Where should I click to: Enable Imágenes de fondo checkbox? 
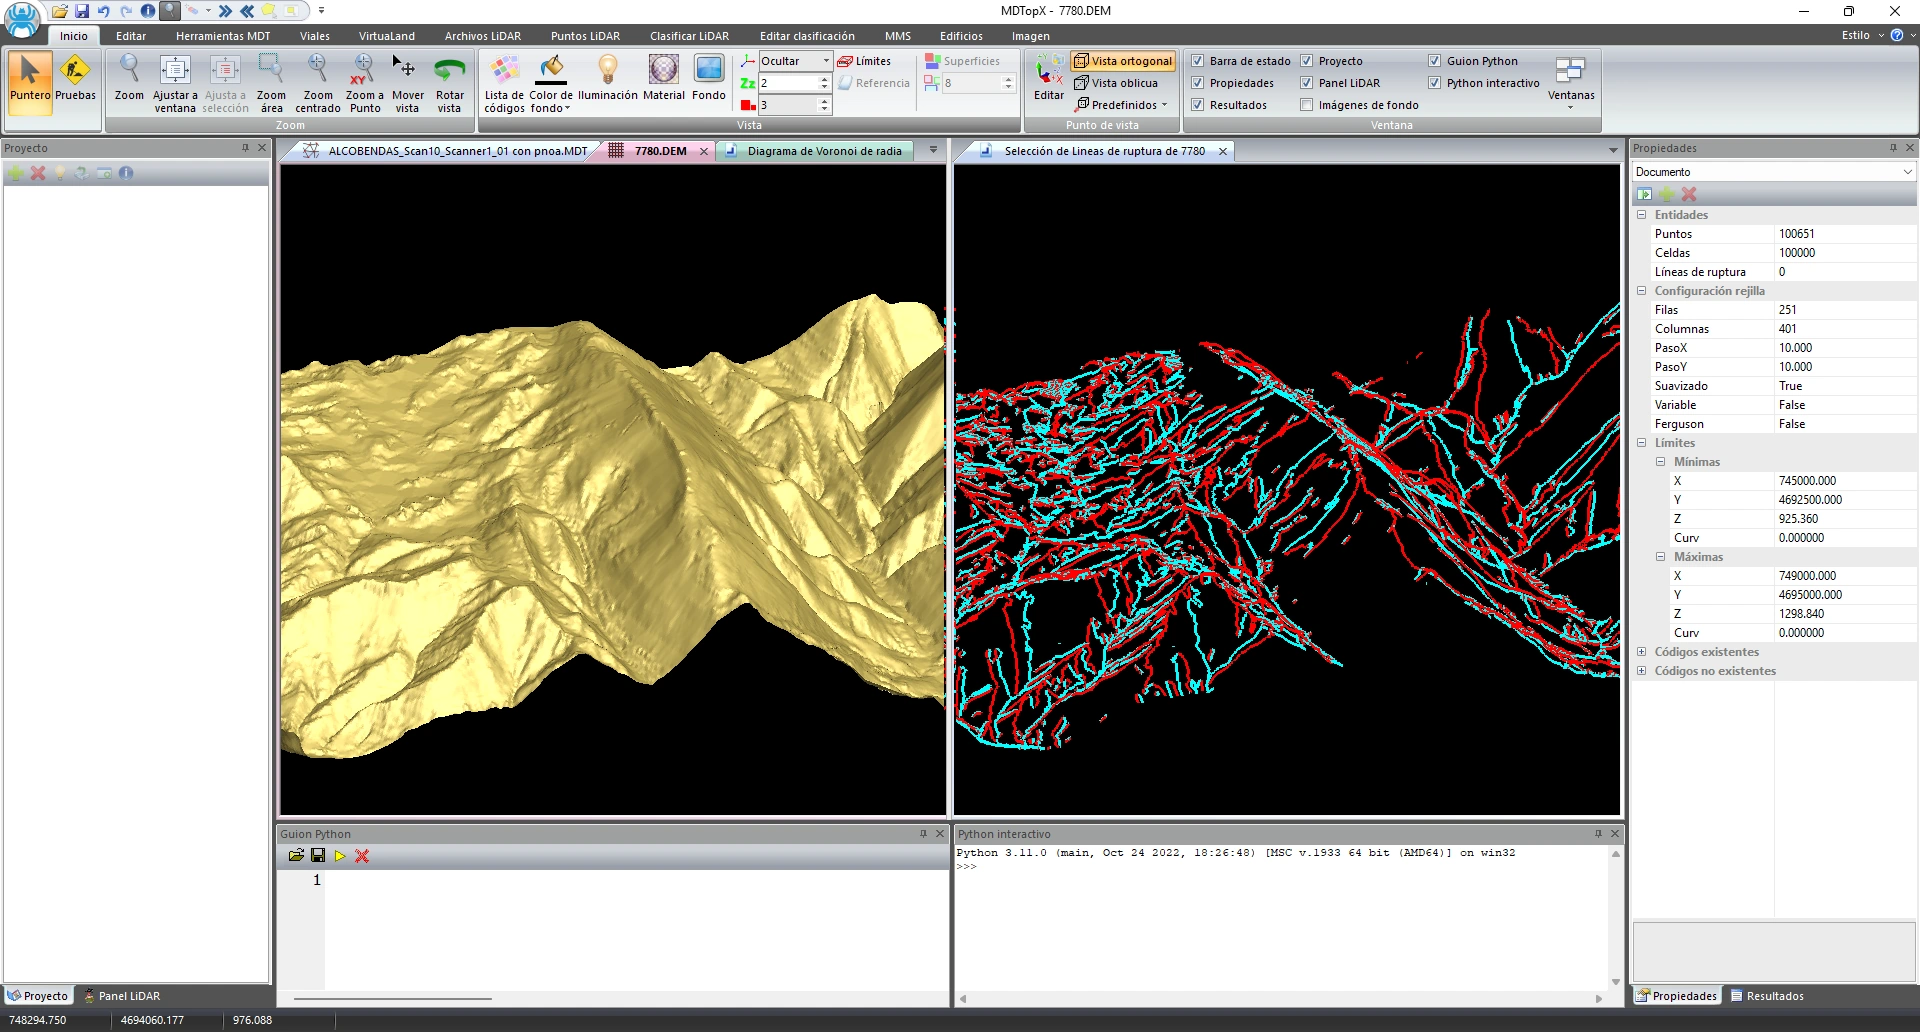1306,105
